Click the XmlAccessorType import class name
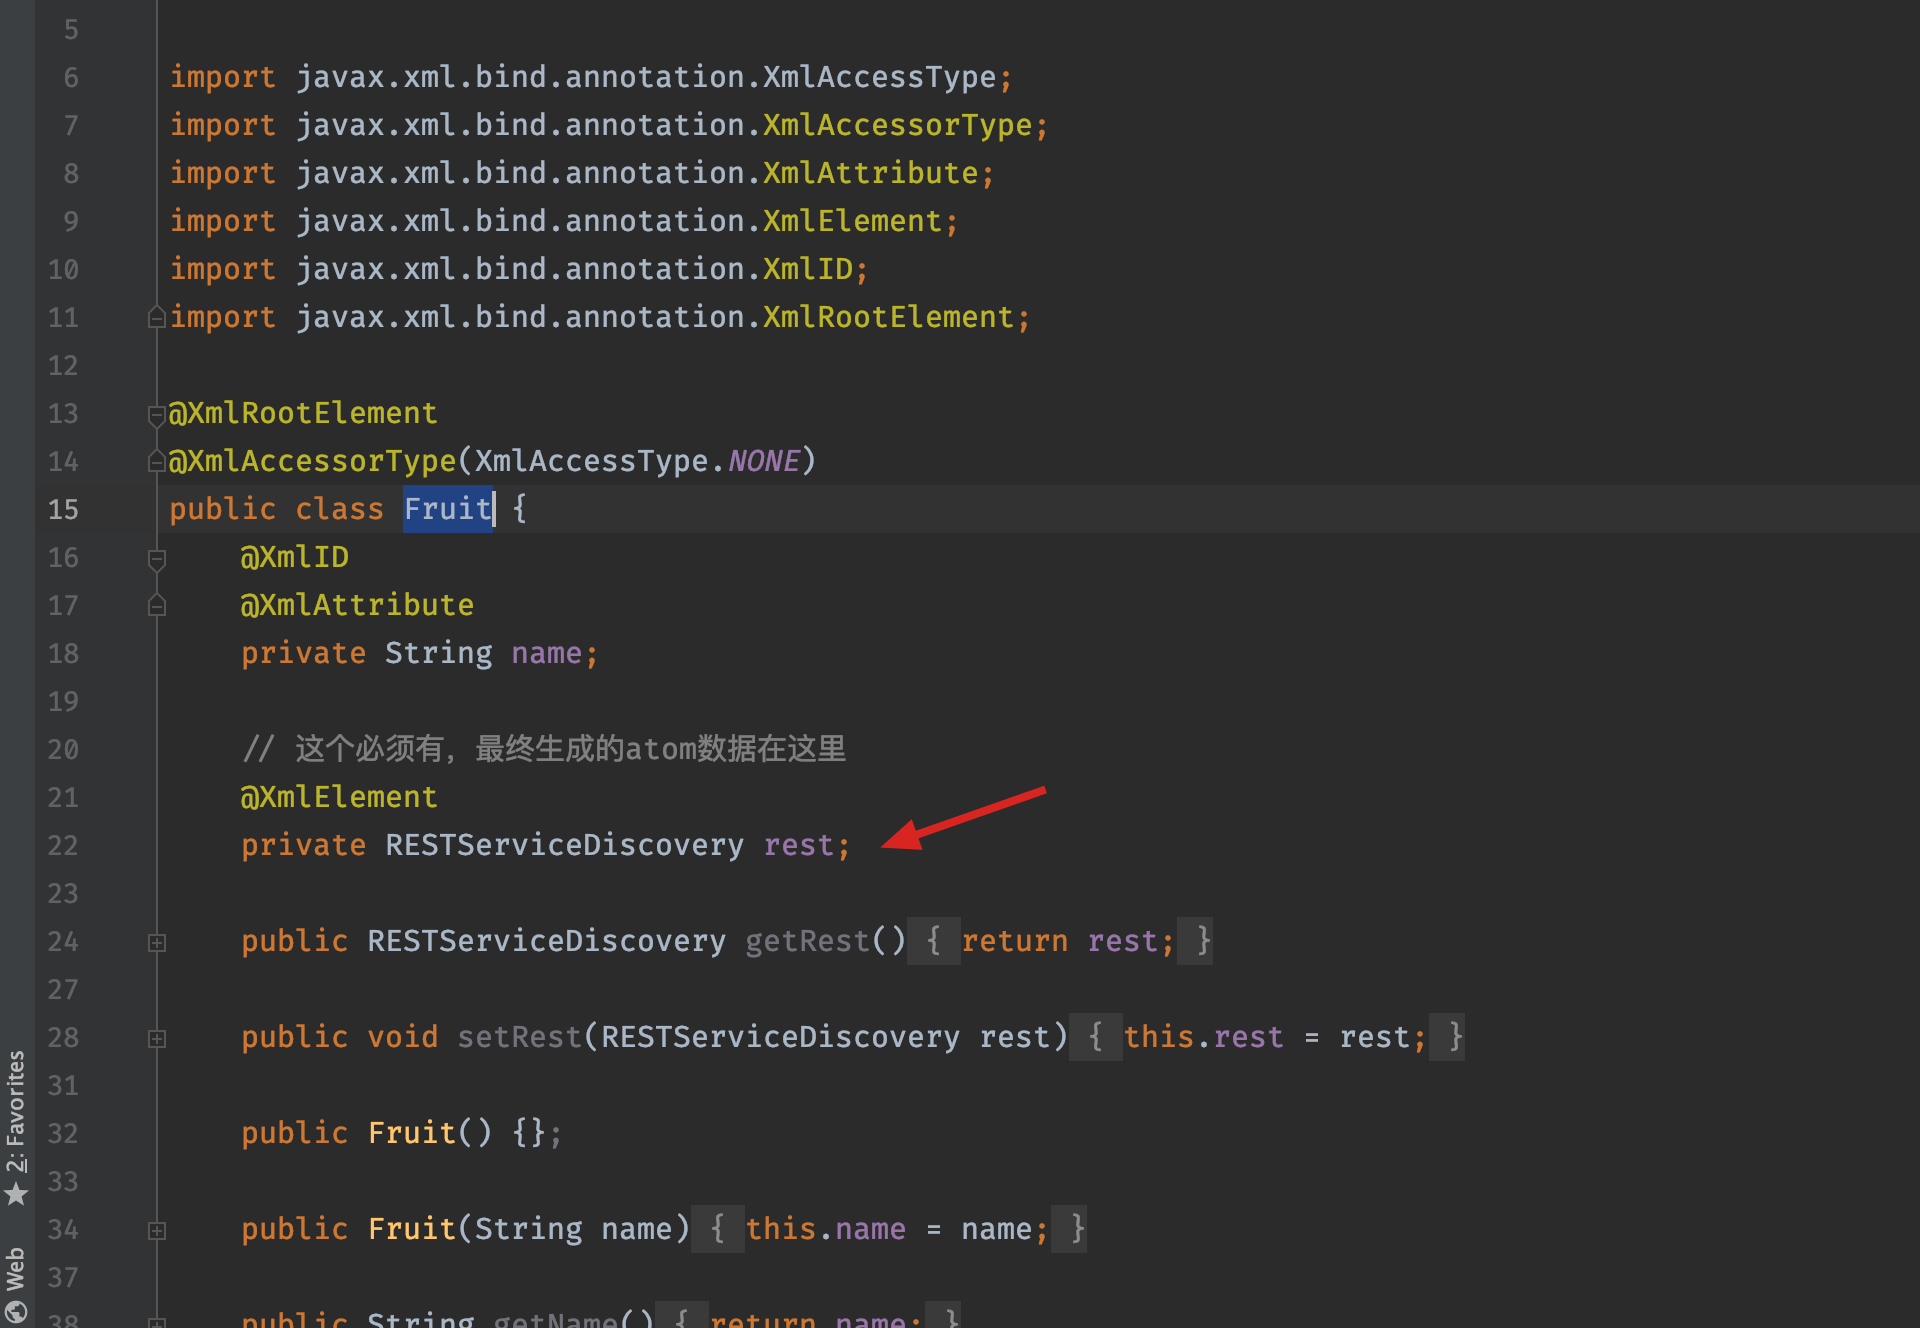 coord(897,125)
